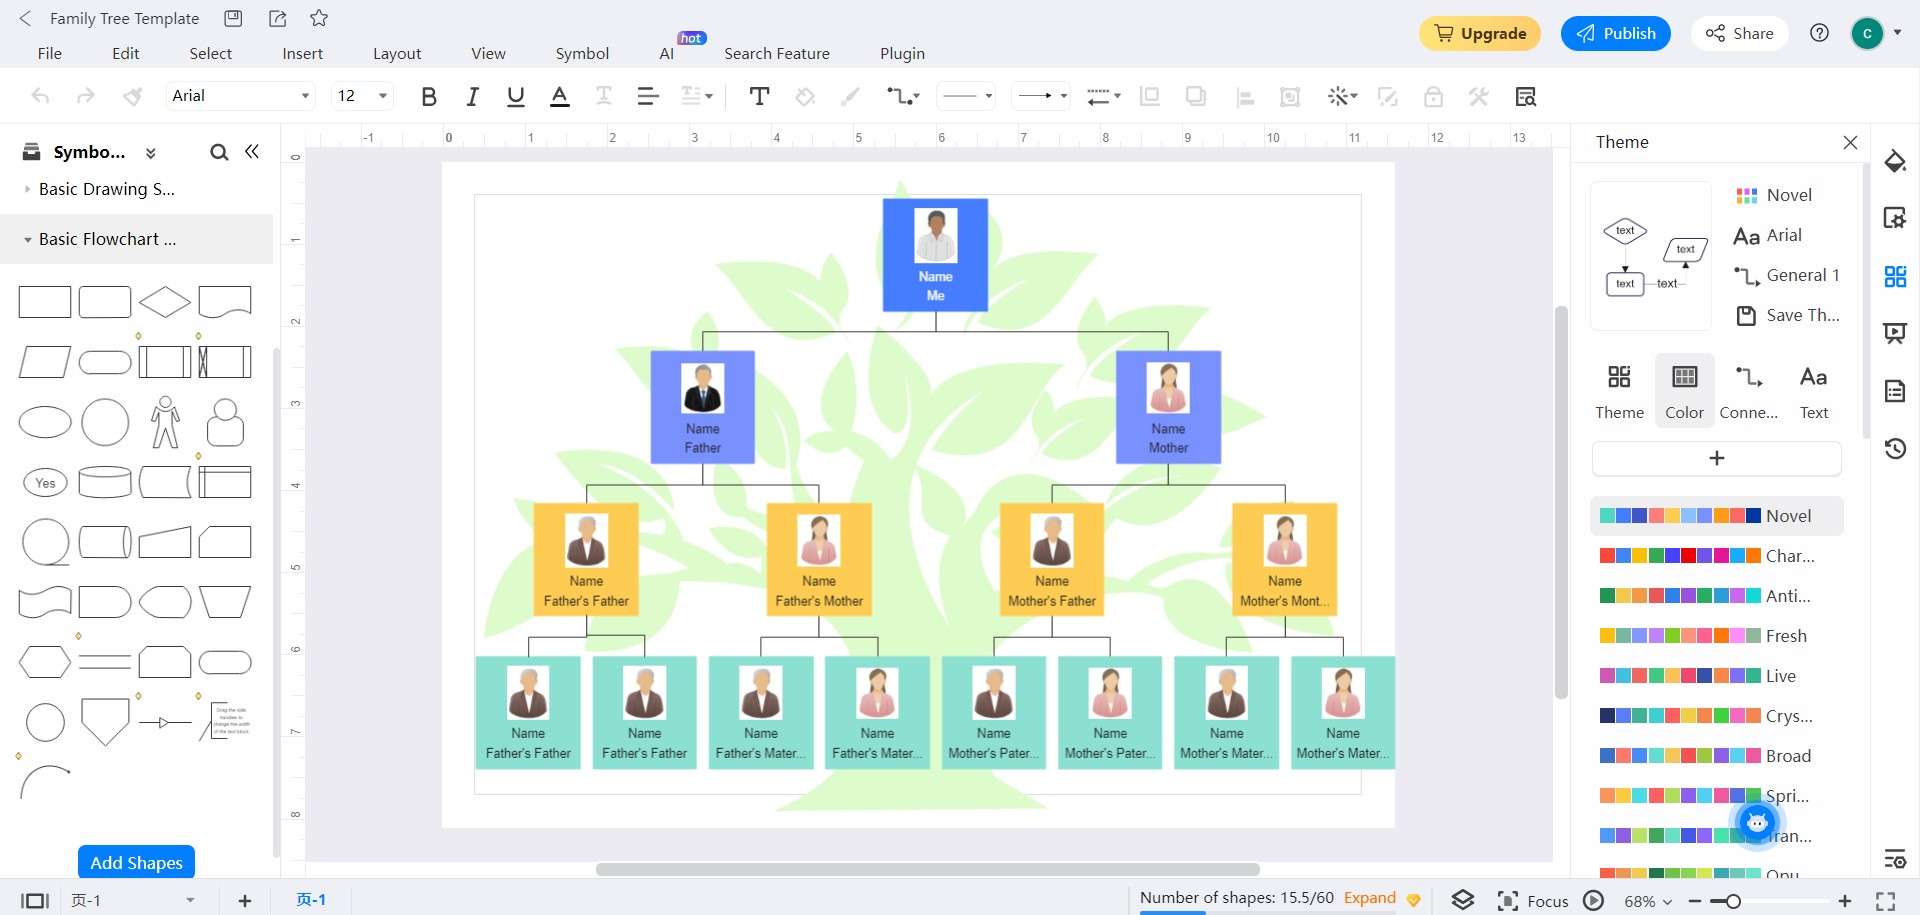The height and width of the screenshot is (915, 1920).
Task: Open the connector tool dropdown
Action: point(903,96)
